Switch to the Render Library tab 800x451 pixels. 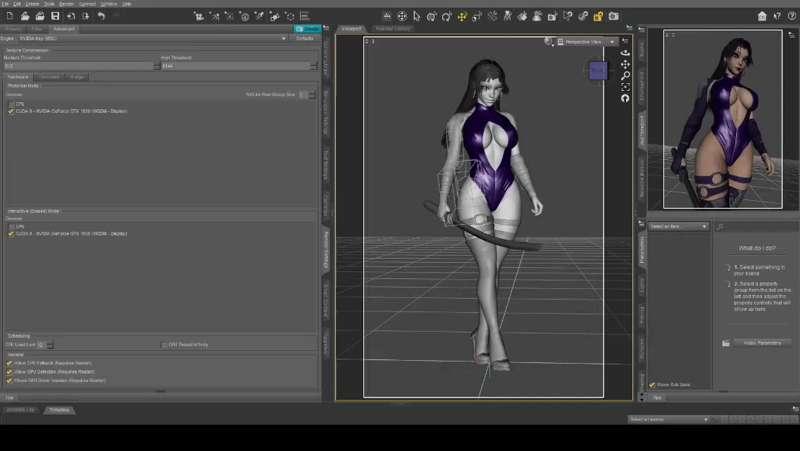[x=393, y=29]
